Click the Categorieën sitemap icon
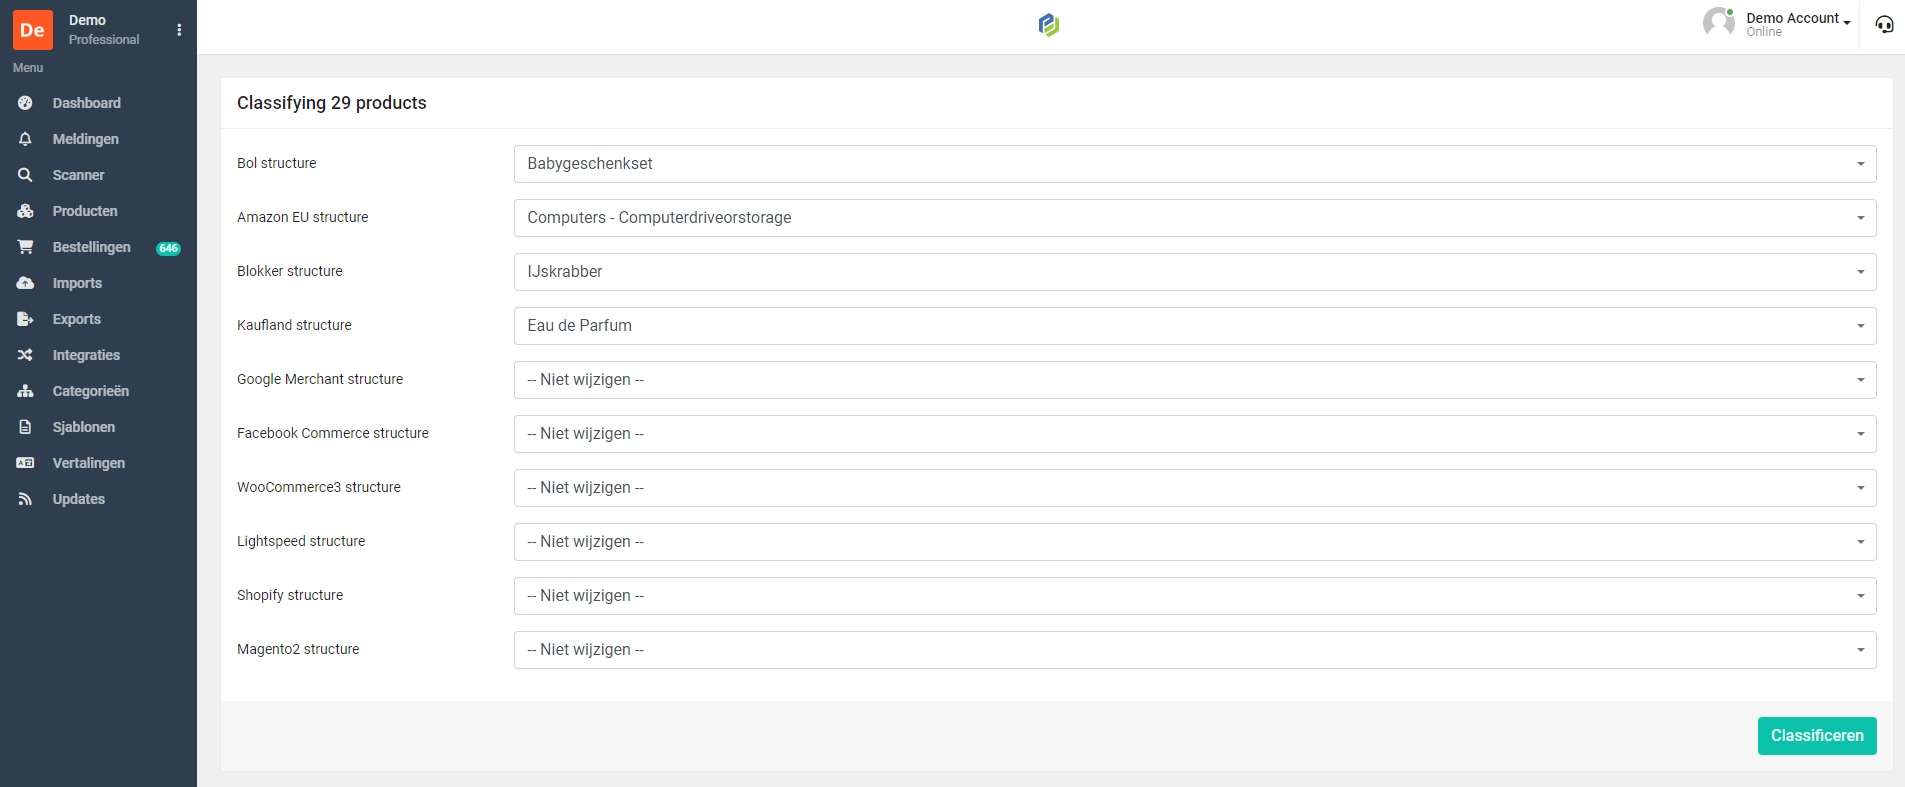 point(25,391)
